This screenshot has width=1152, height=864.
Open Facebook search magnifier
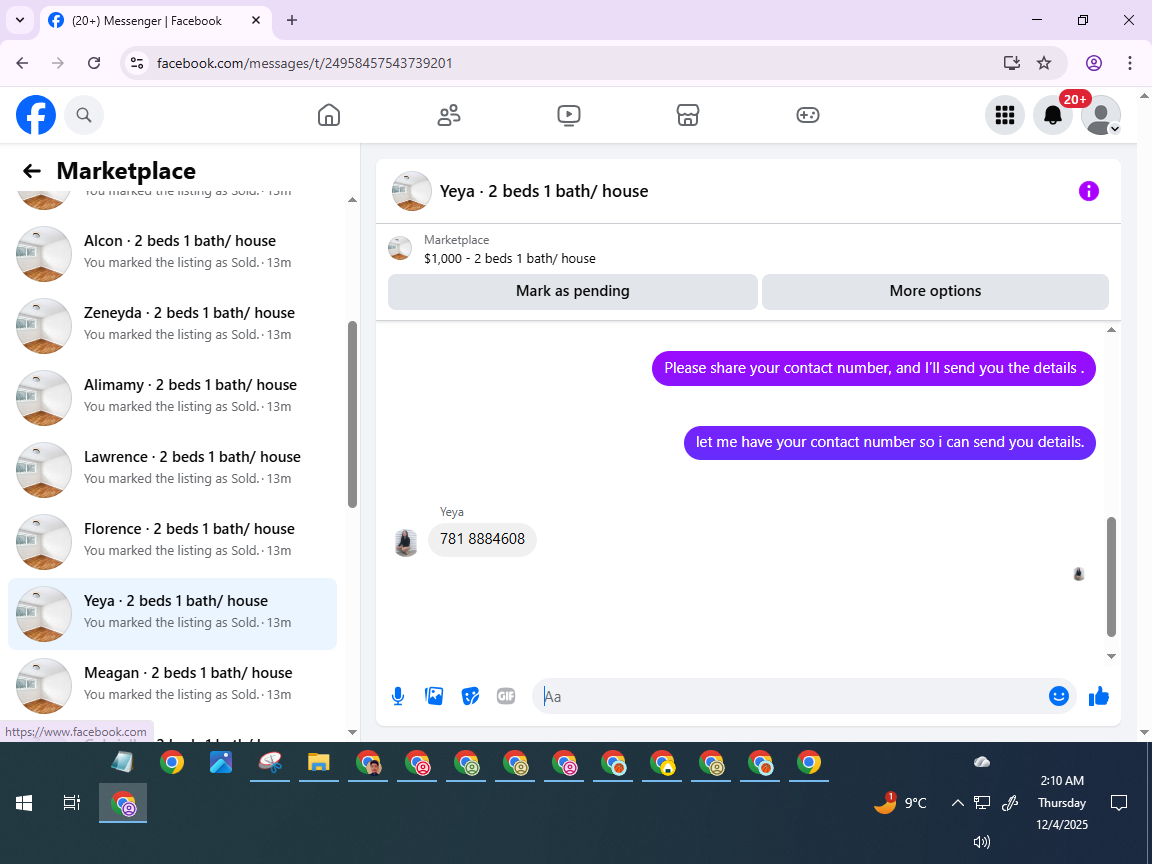pos(84,115)
